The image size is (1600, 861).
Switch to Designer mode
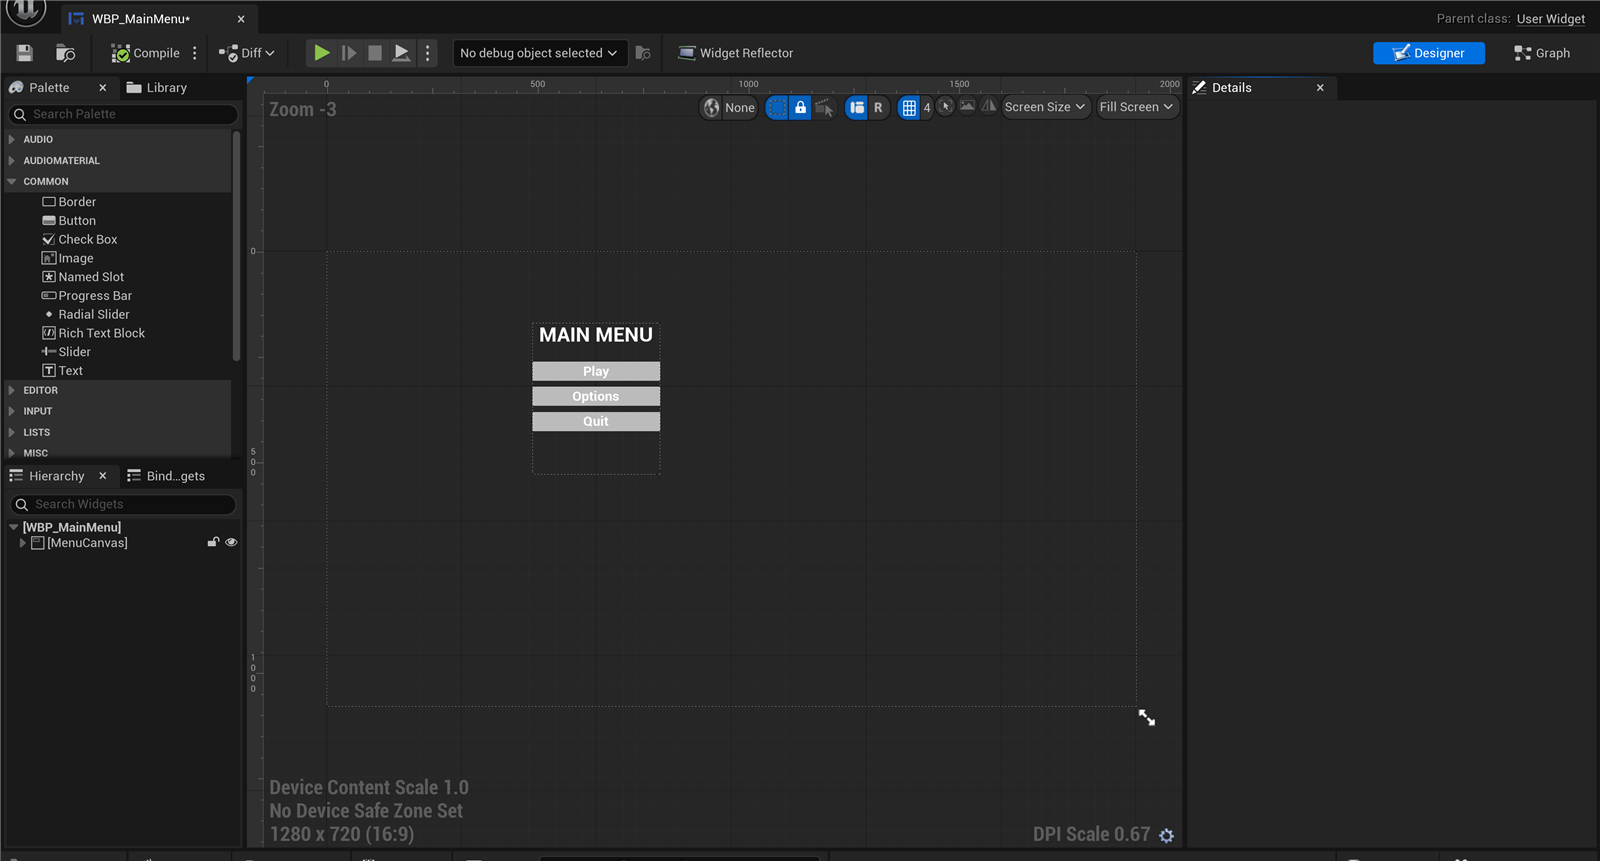pos(1428,53)
